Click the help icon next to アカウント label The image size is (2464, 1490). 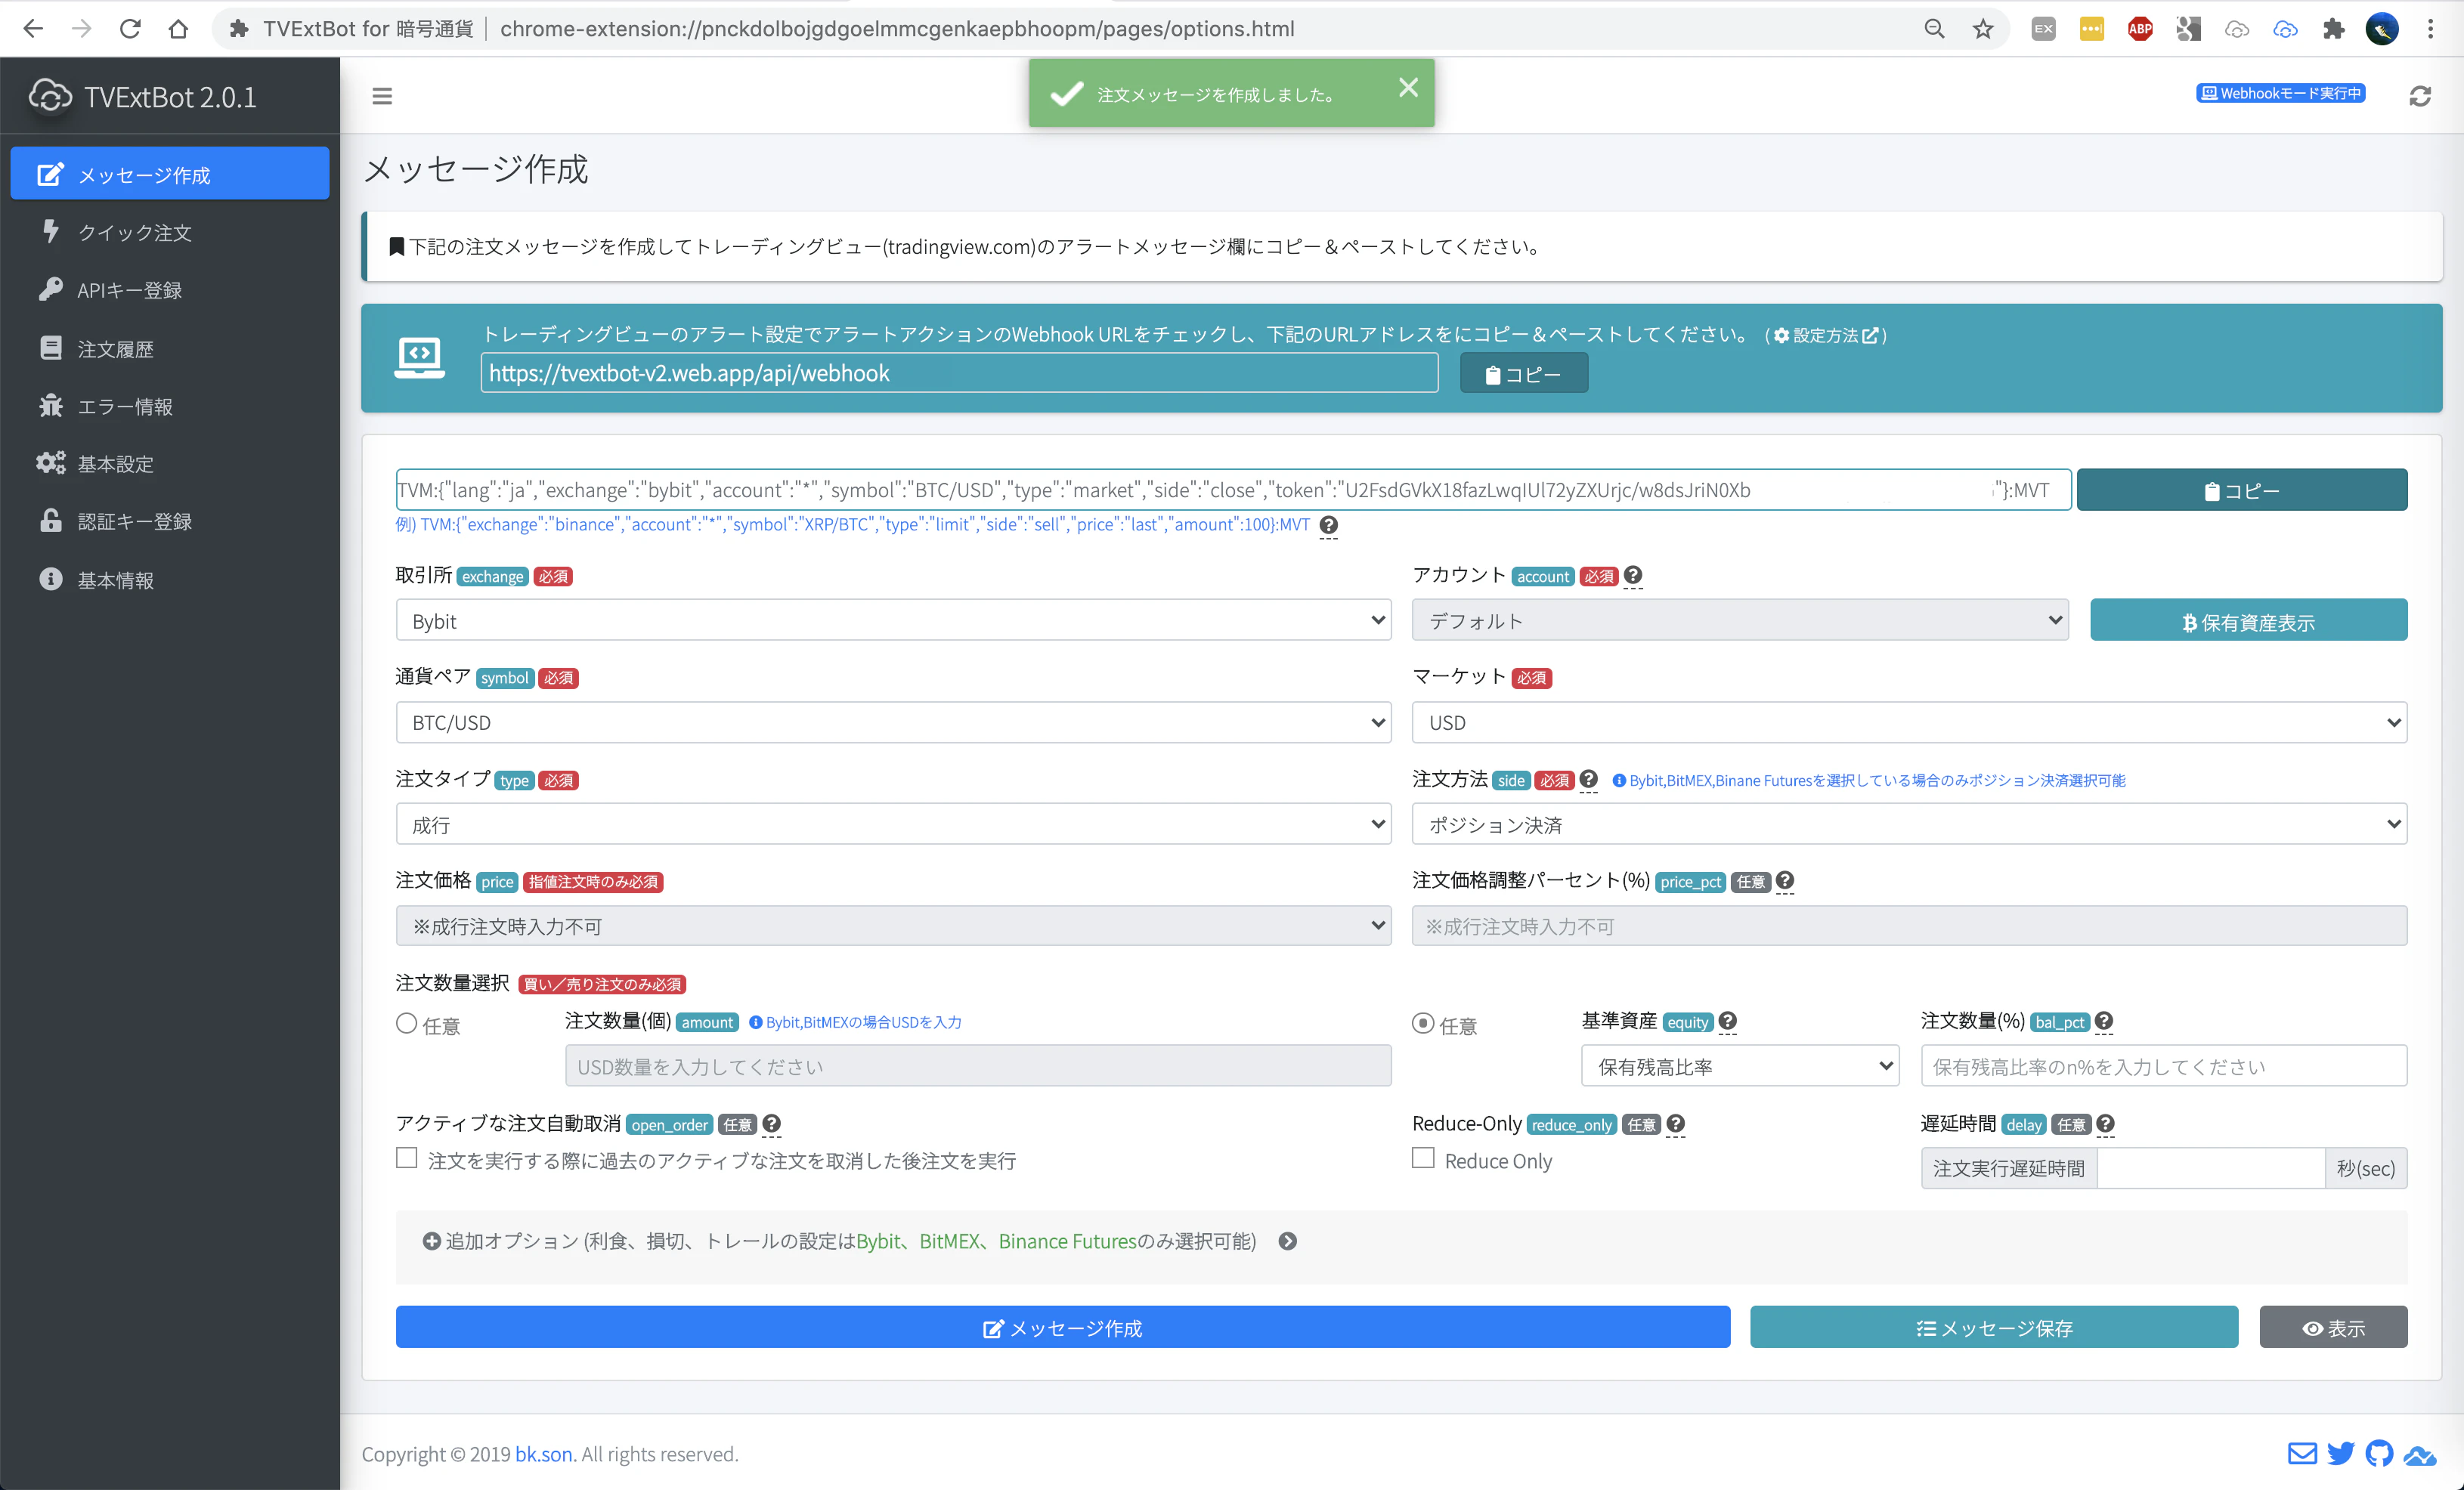pyautogui.click(x=1633, y=575)
